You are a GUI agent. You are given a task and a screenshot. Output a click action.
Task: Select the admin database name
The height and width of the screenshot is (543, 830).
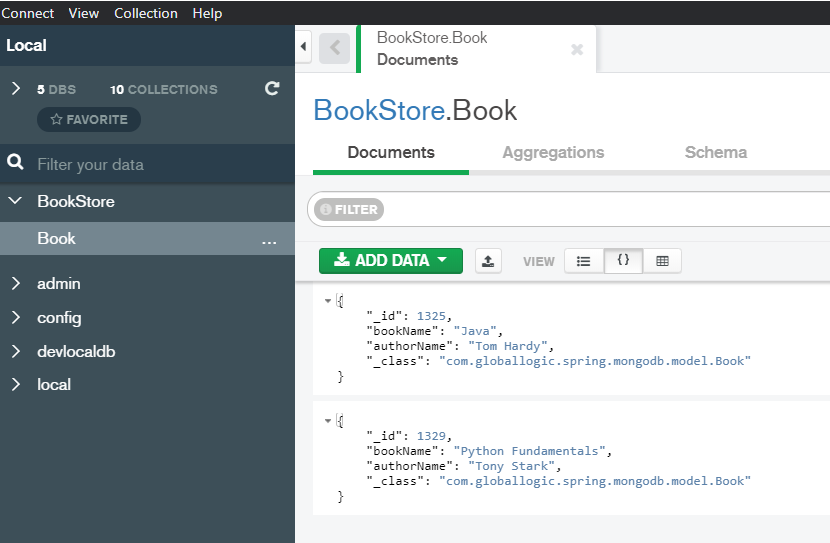pos(59,284)
